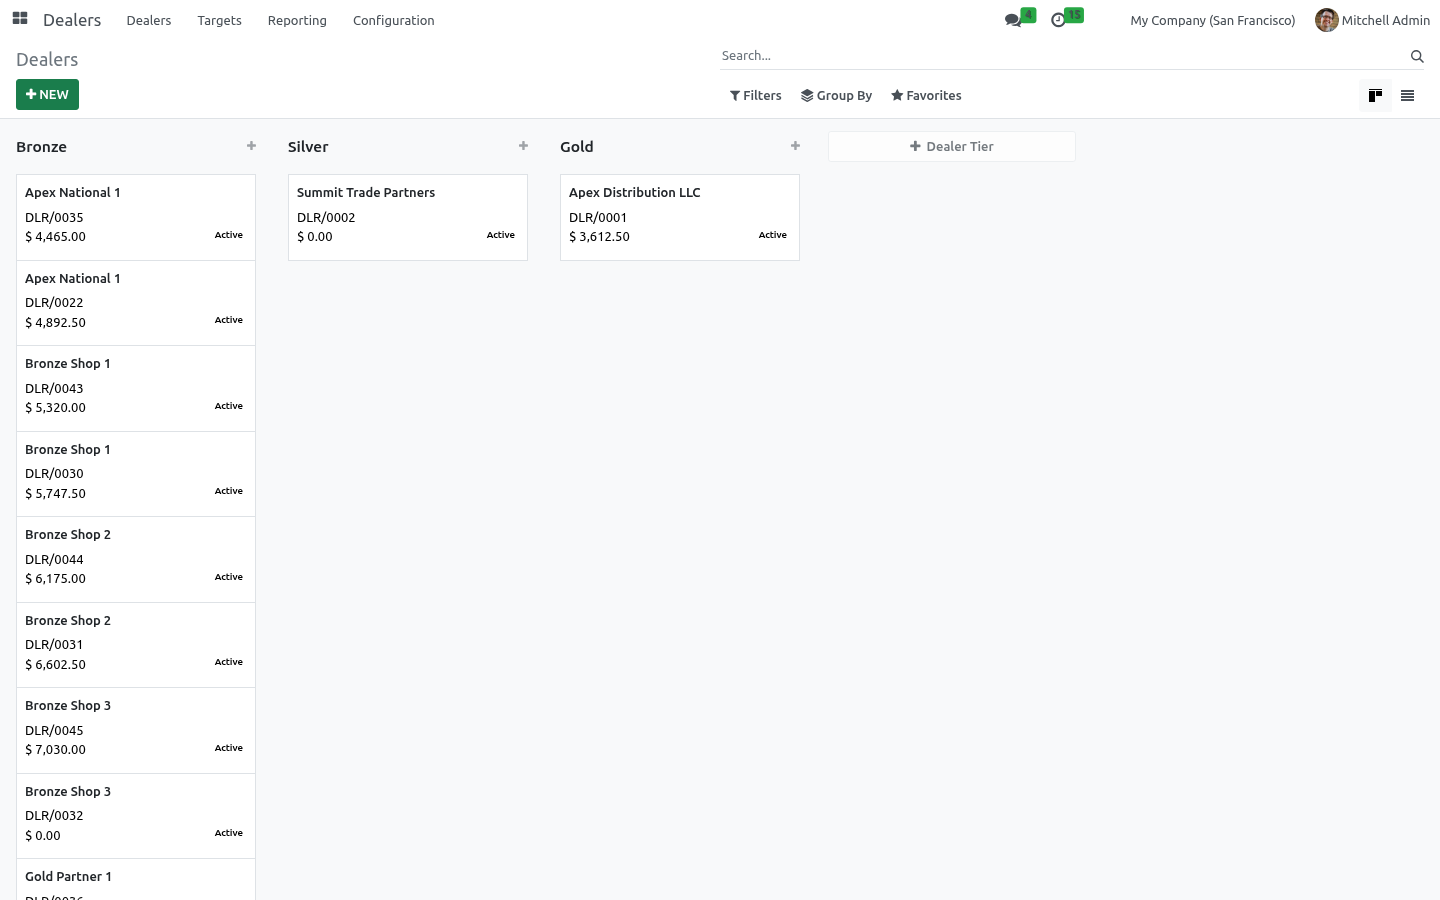
Task: Open Bronze Shop 3 card DLR/0032
Action: [x=136, y=816]
